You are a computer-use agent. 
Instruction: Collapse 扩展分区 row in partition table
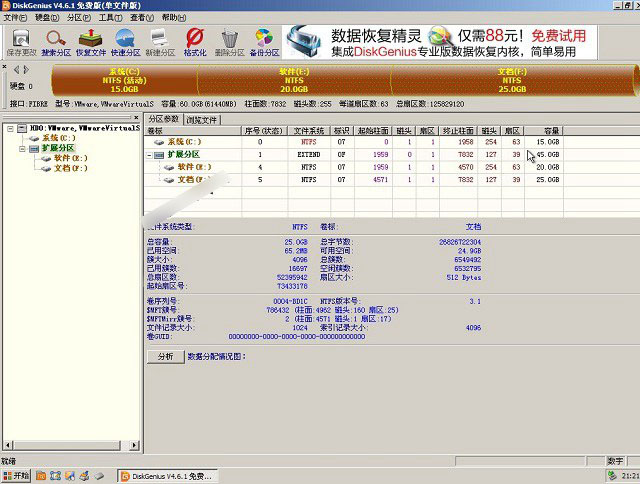pyautogui.click(x=149, y=155)
